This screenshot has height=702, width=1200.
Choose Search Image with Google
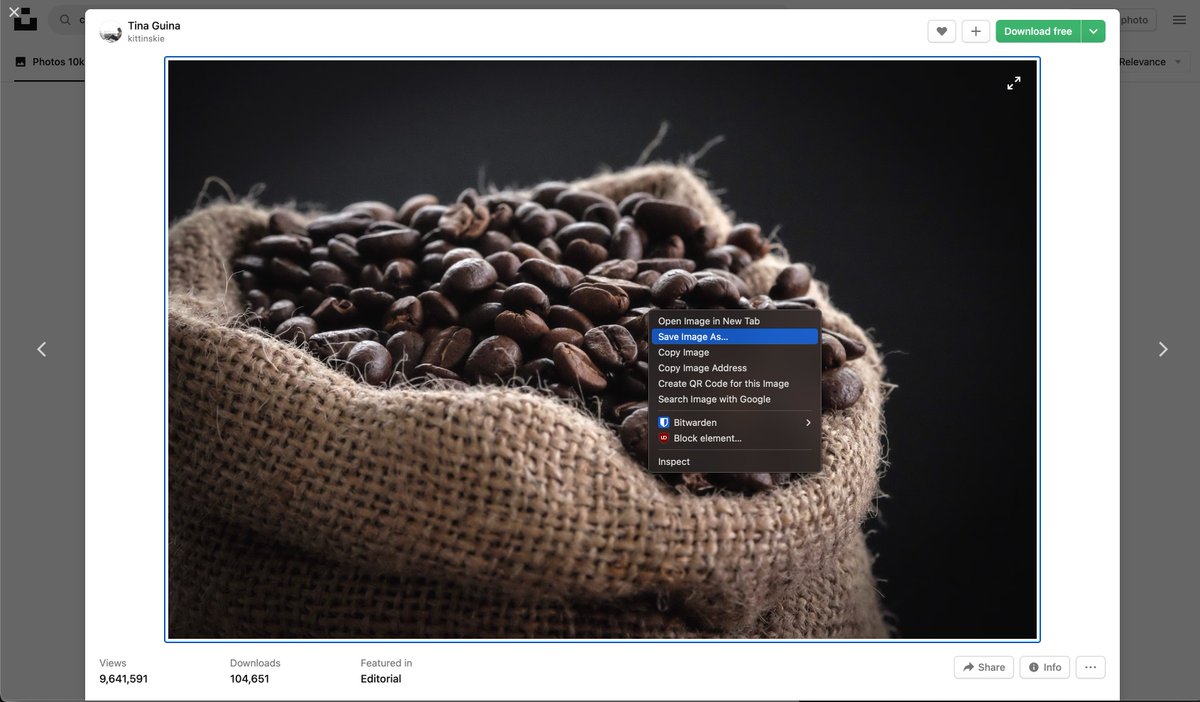point(735,399)
